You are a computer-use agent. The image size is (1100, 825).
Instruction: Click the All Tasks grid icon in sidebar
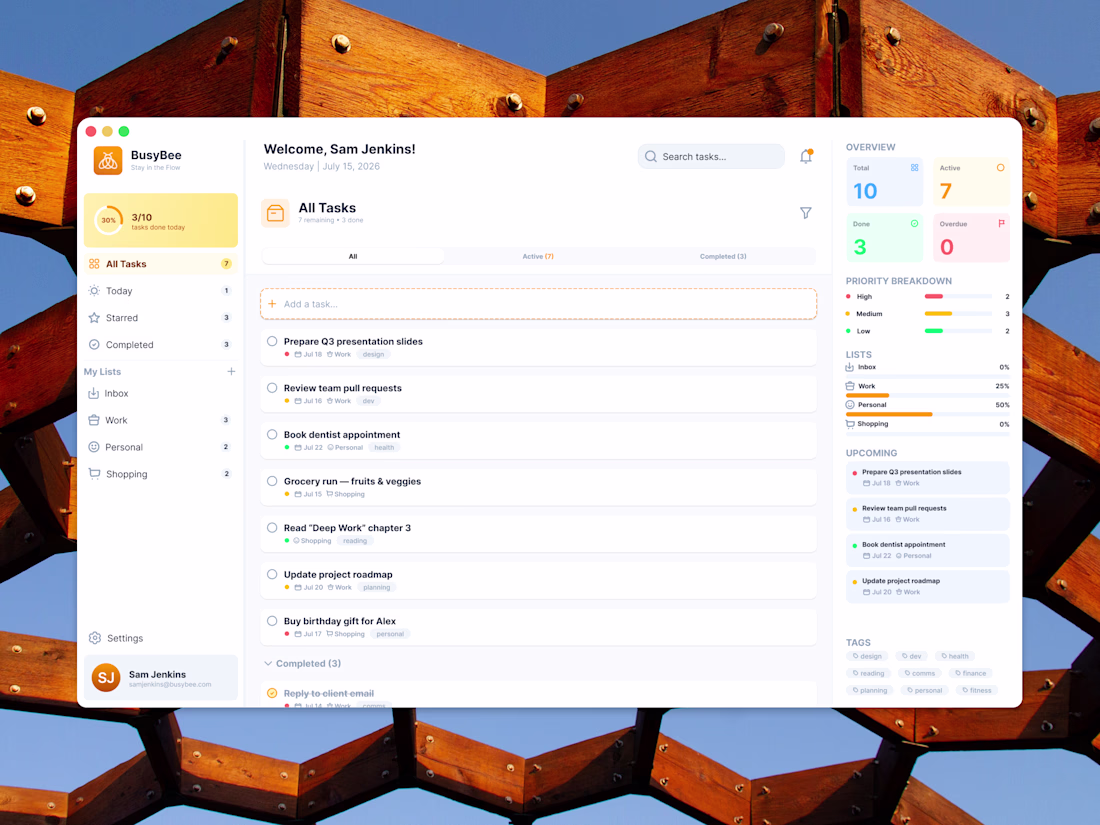pyautogui.click(x=94, y=264)
